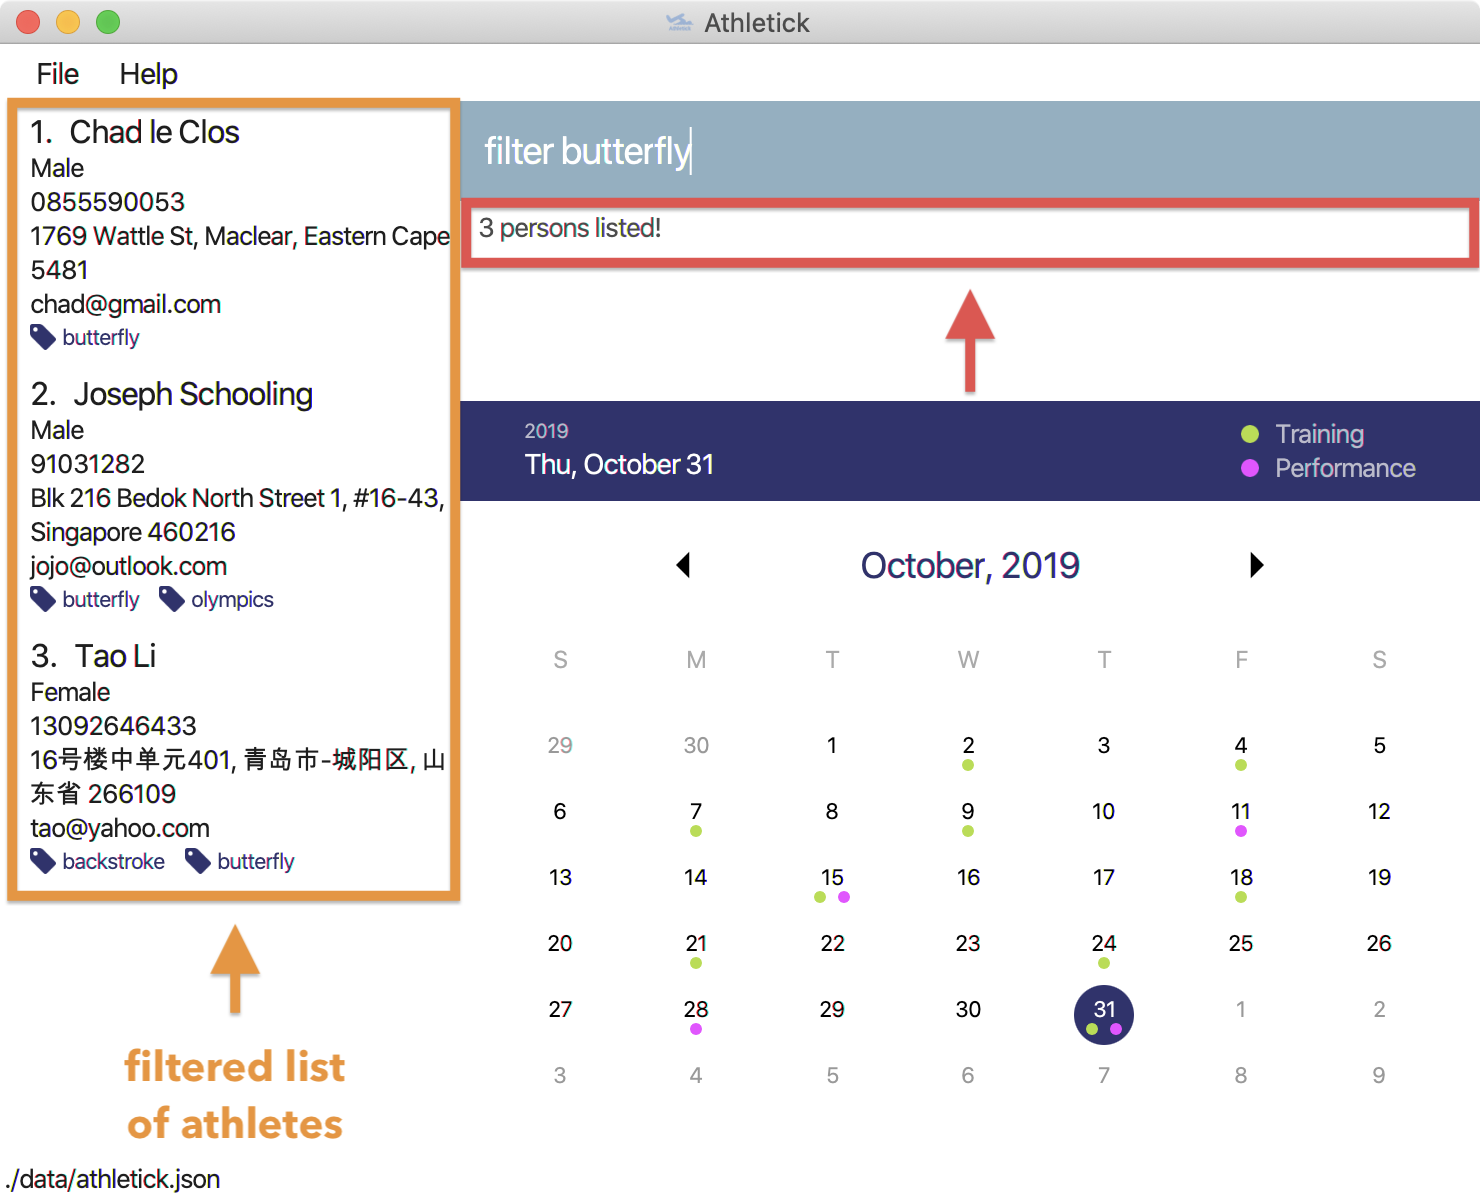Select October 26 on calendar
Screen dimensions: 1480x1200
pyautogui.click(x=1379, y=944)
